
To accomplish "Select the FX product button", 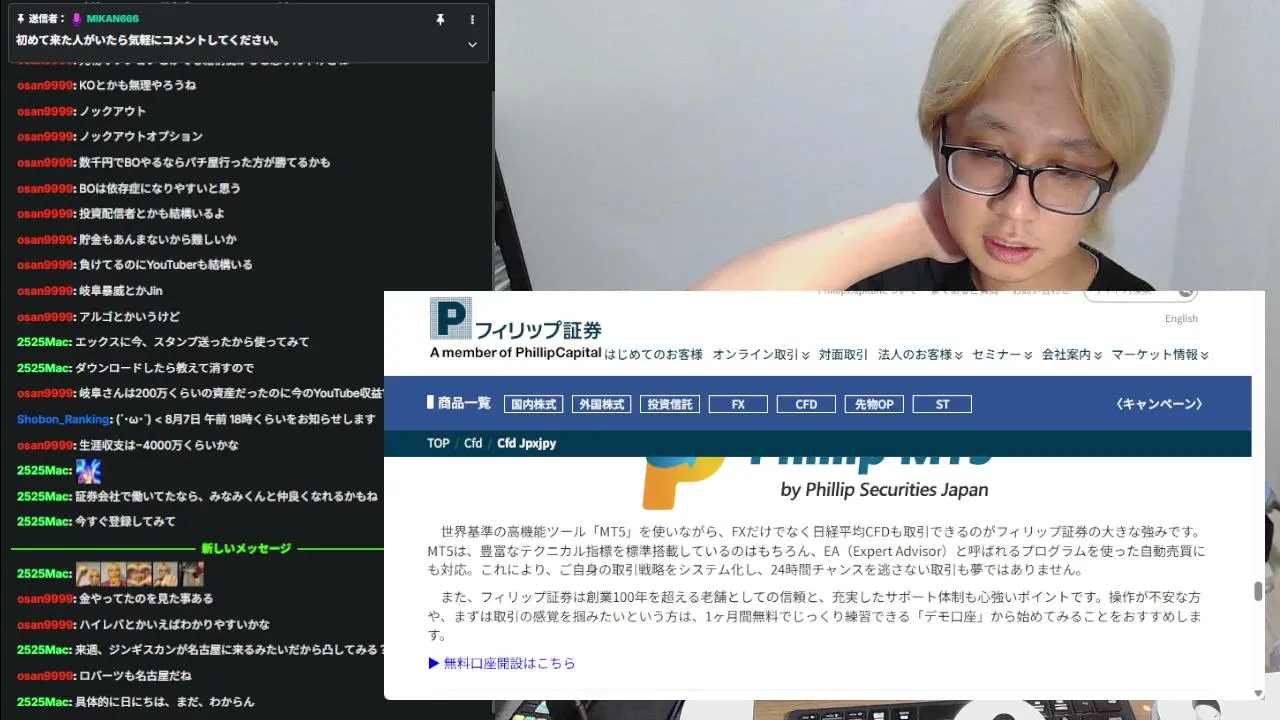I will [738, 404].
